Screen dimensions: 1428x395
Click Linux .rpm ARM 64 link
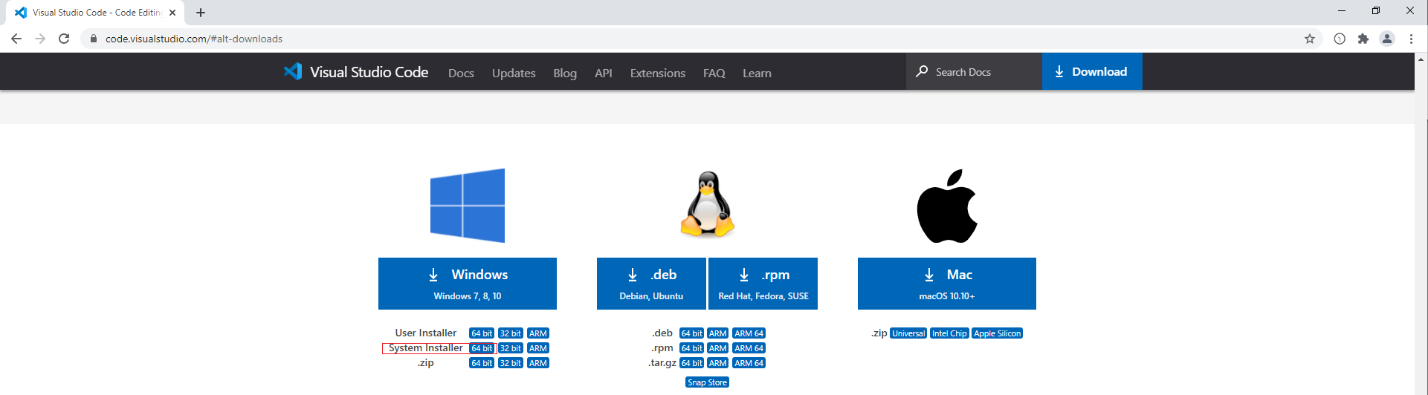pos(749,348)
